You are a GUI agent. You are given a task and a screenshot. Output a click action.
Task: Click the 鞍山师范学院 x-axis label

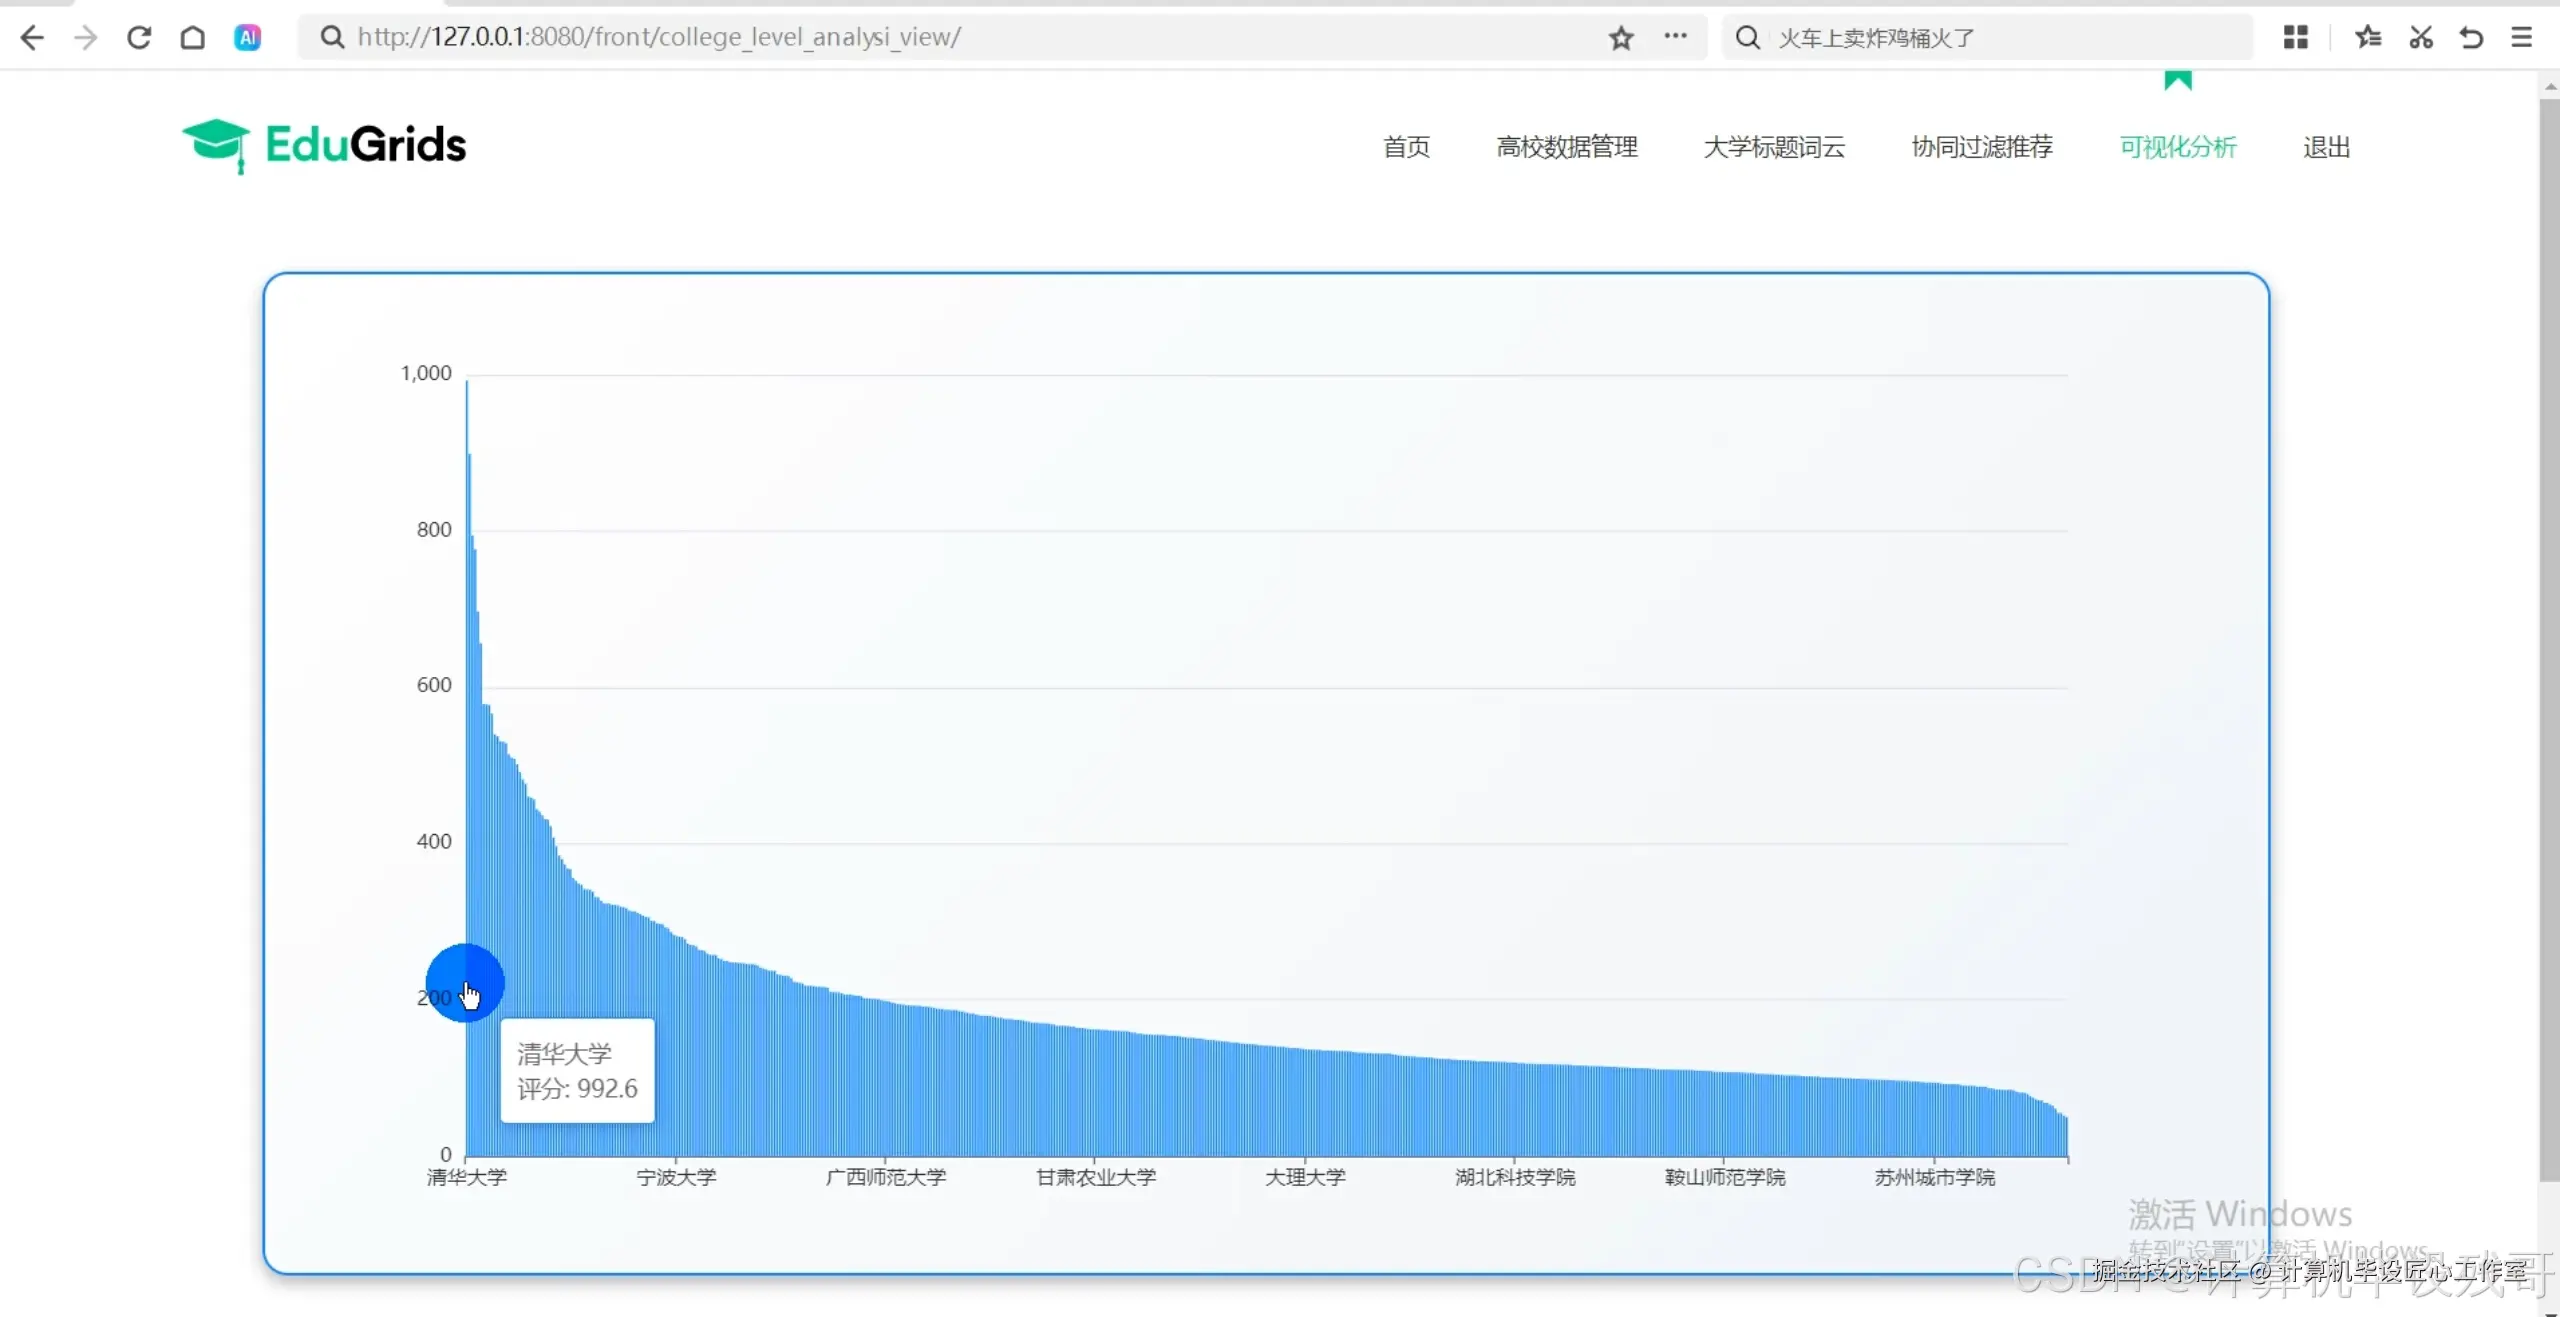coord(1725,1177)
